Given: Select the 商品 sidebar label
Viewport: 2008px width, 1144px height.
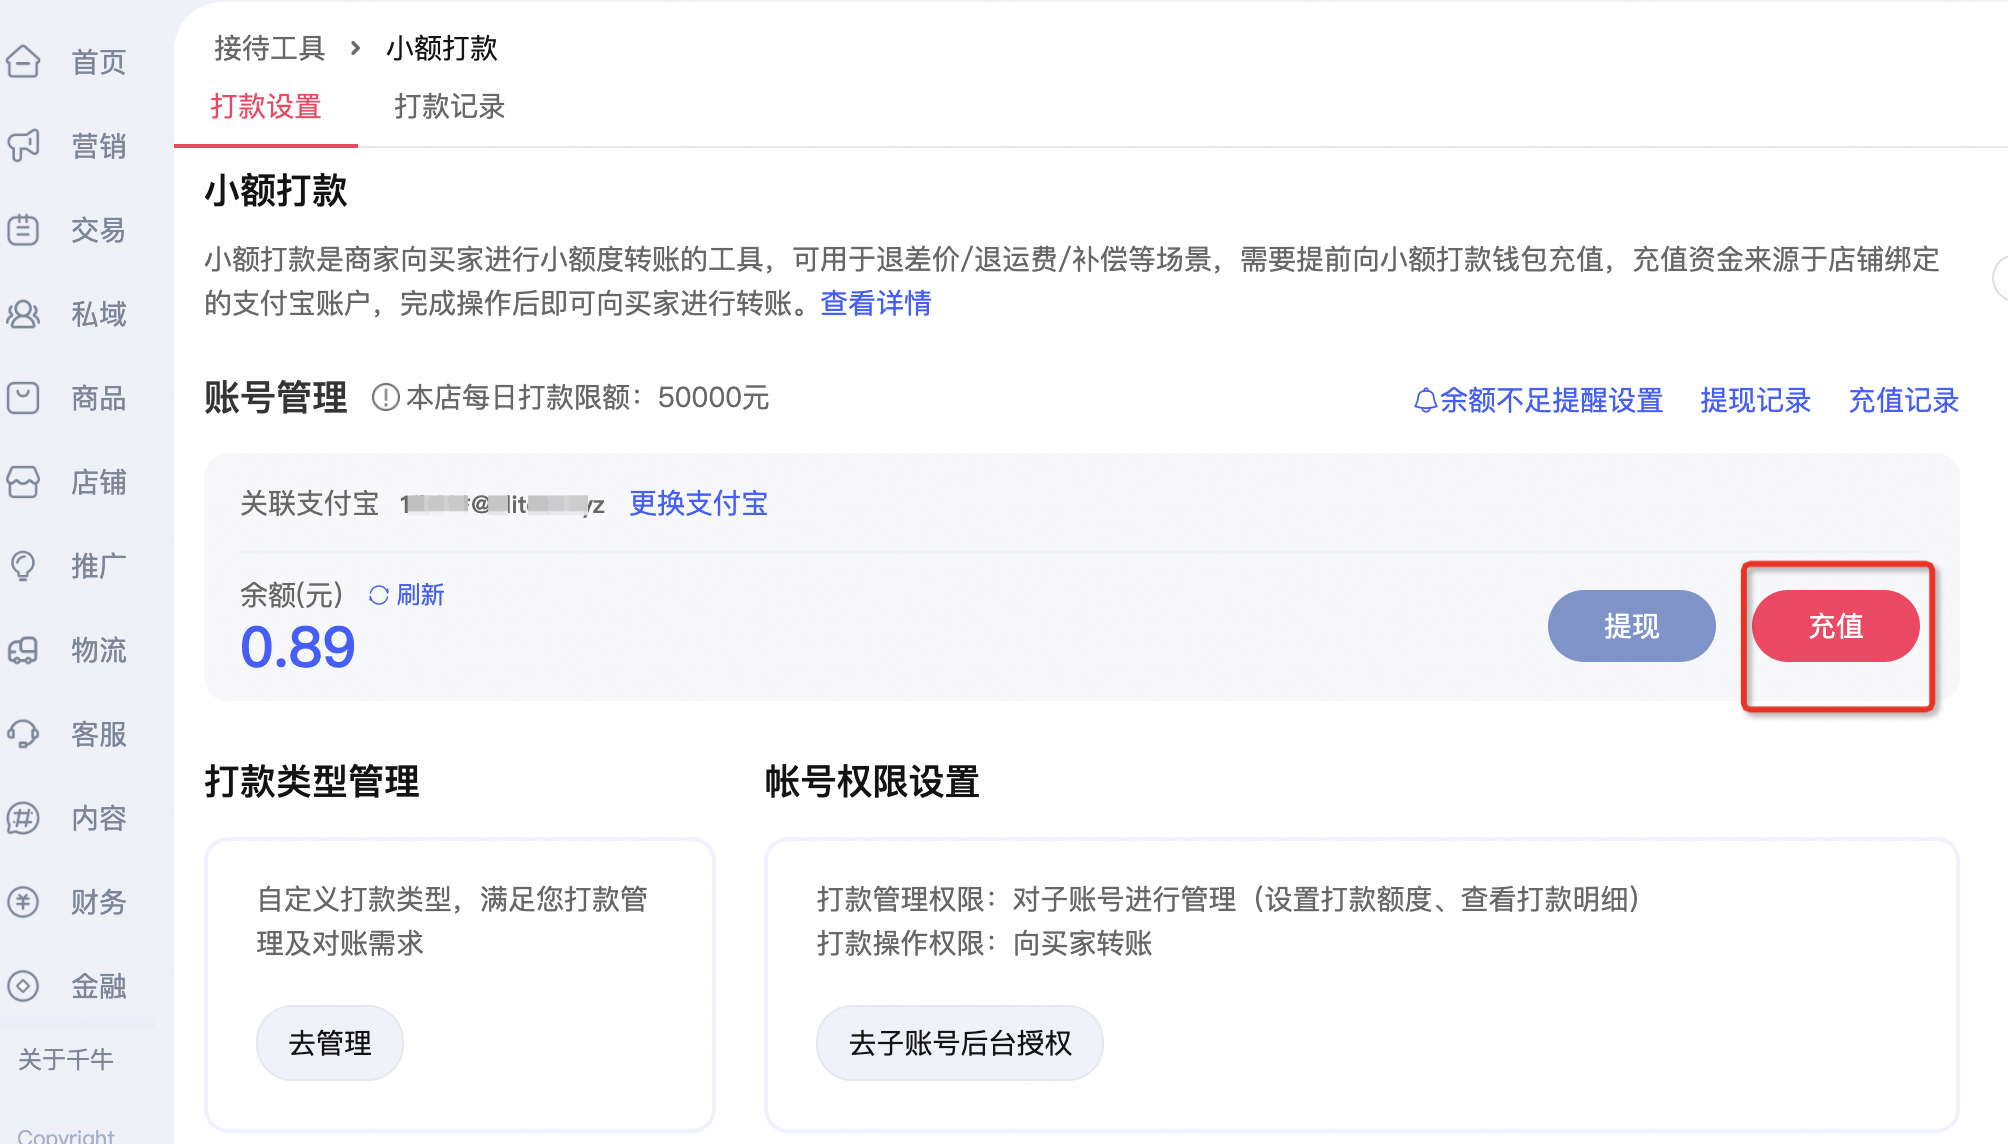Looking at the screenshot, I should pyautogui.click(x=99, y=398).
